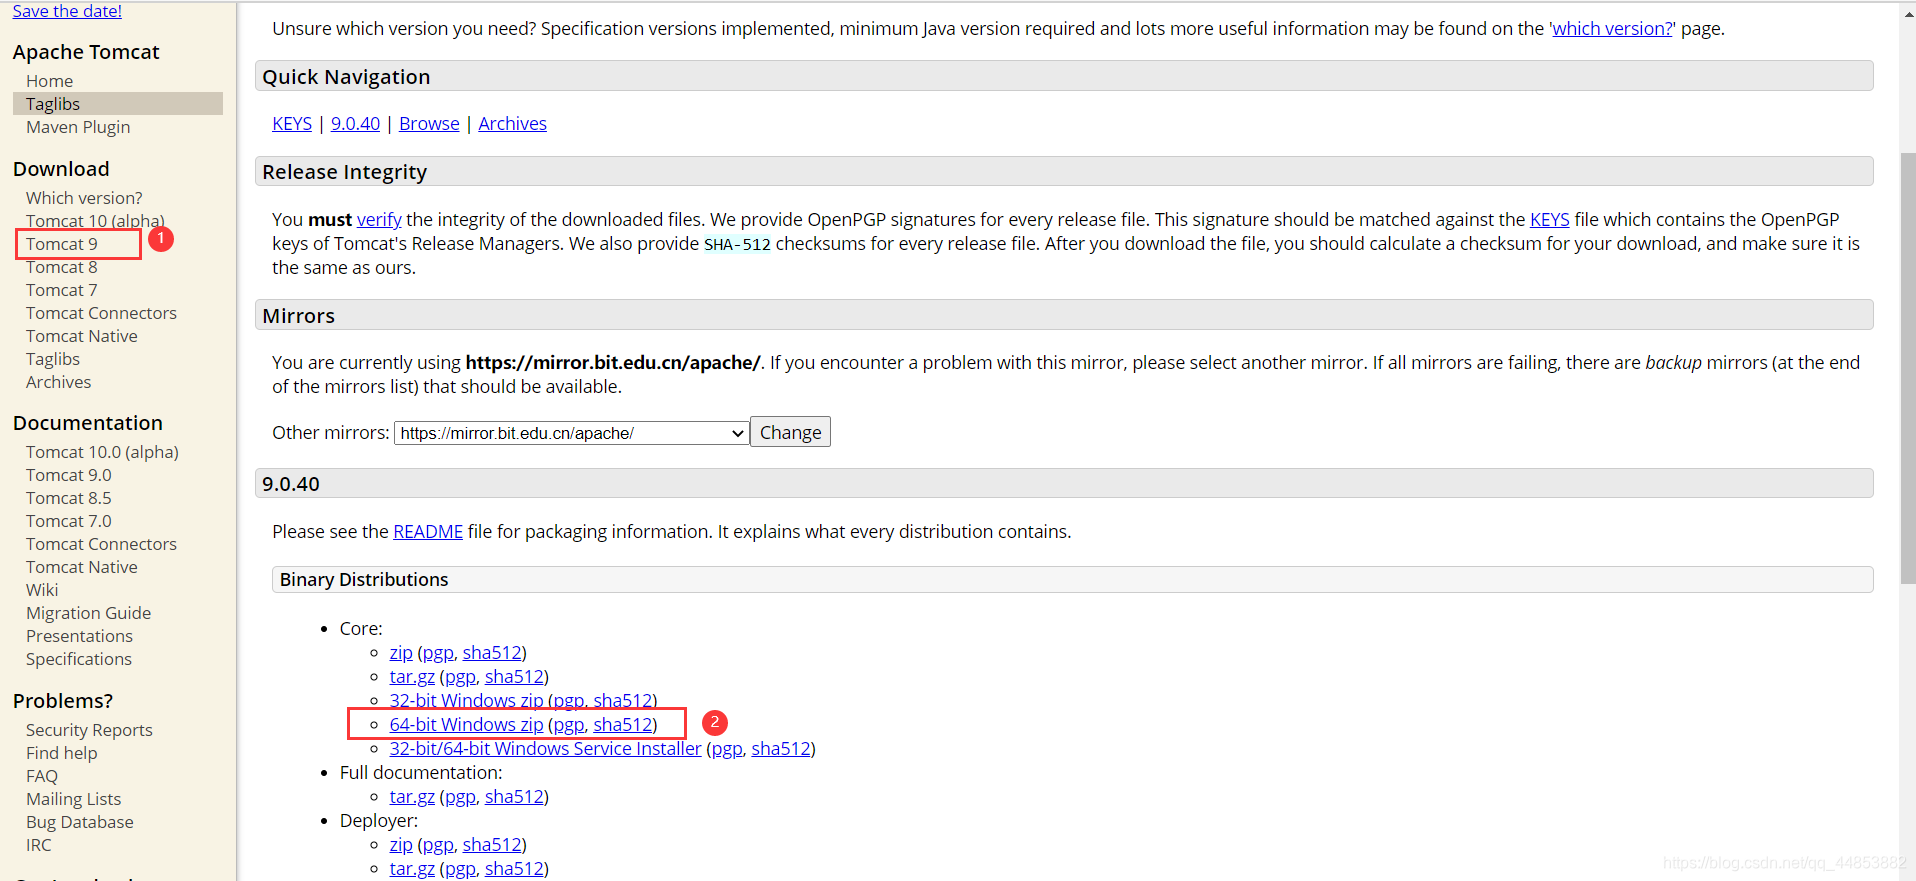1916x881 pixels.
Task: Open sha512 for 64-bit Windows zip
Action: tap(622, 725)
